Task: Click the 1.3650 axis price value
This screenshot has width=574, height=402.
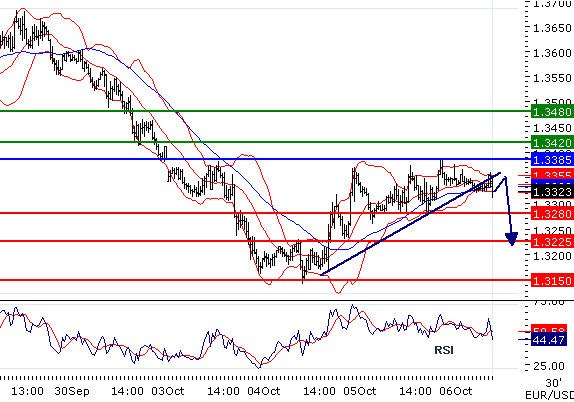Action: click(x=552, y=28)
